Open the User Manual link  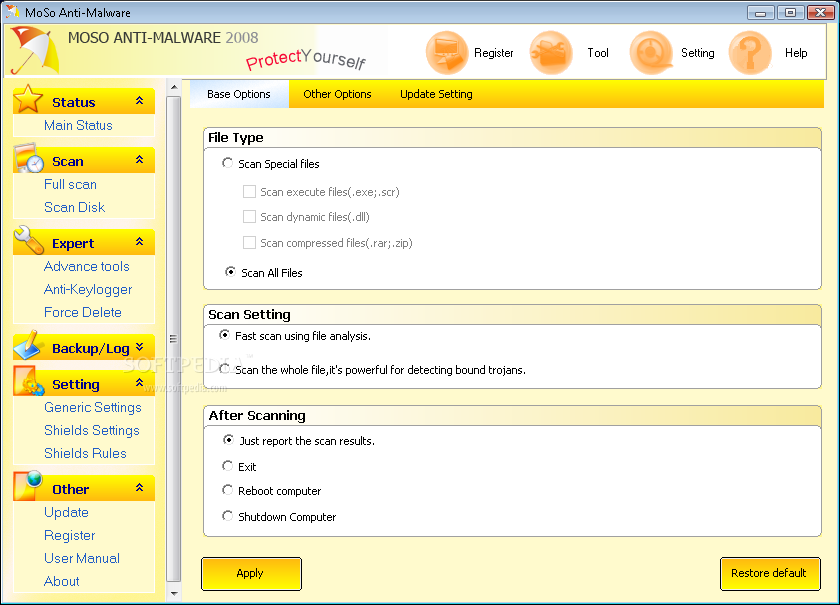pos(81,558)
